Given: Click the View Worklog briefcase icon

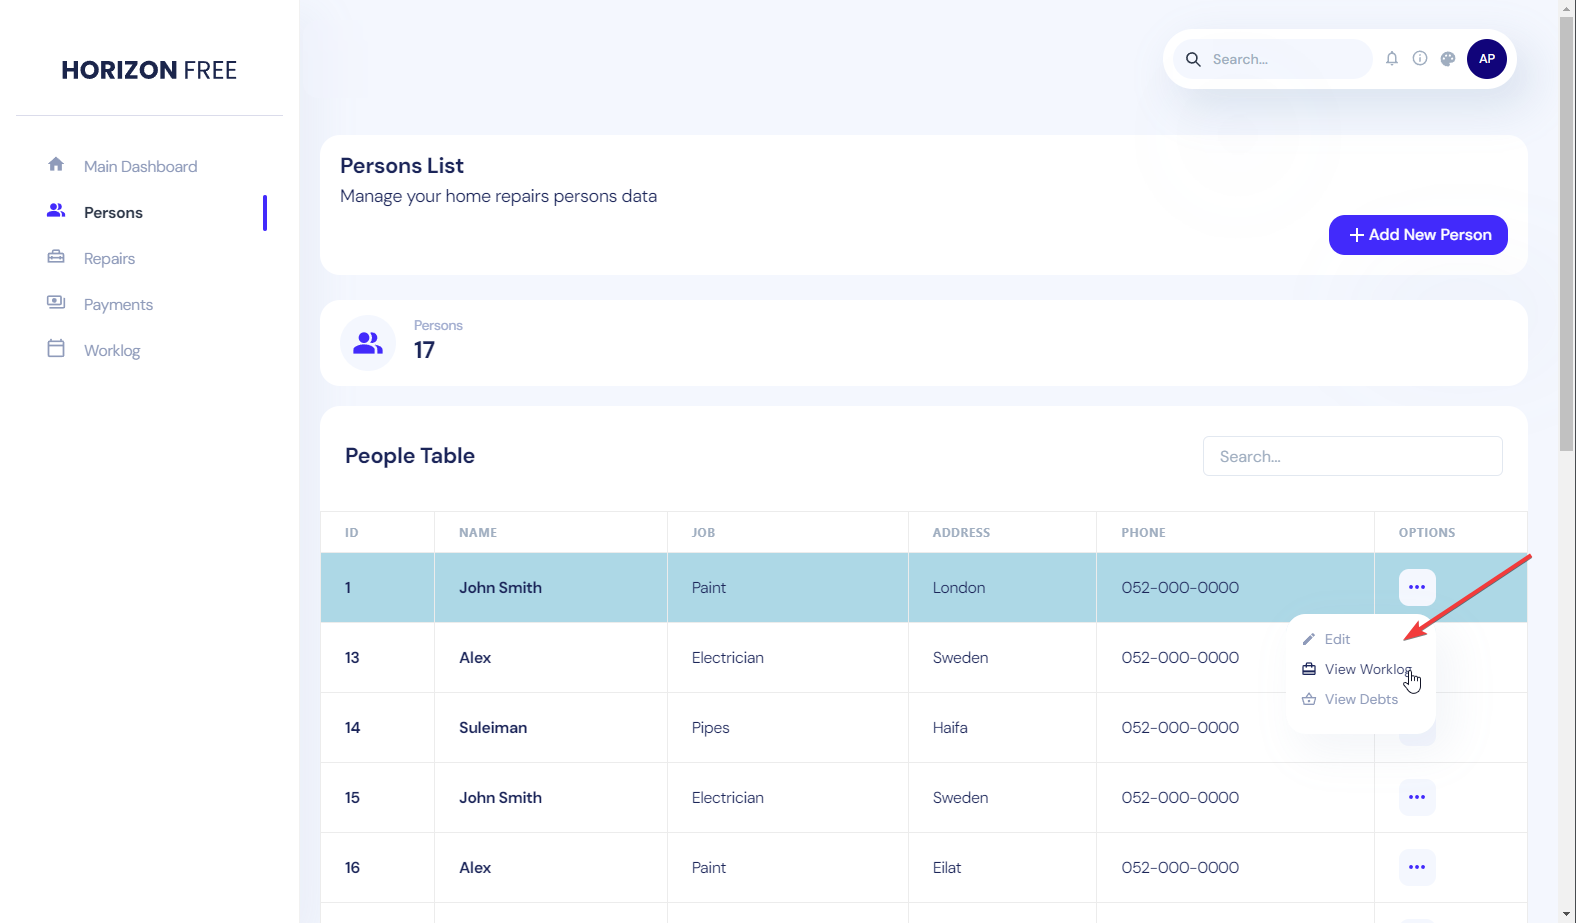Looking at the screenshot, I should click(x=1309, y=669).
